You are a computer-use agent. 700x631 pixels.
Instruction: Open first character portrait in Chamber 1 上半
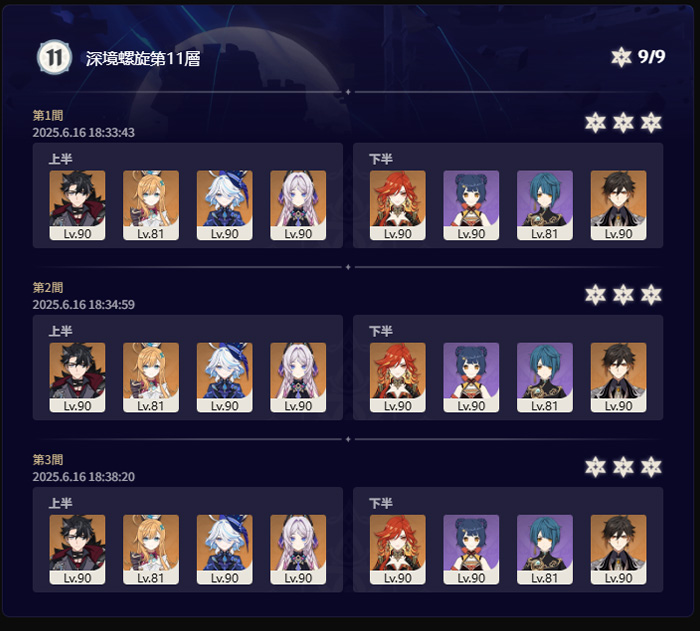tap(77, 205)
